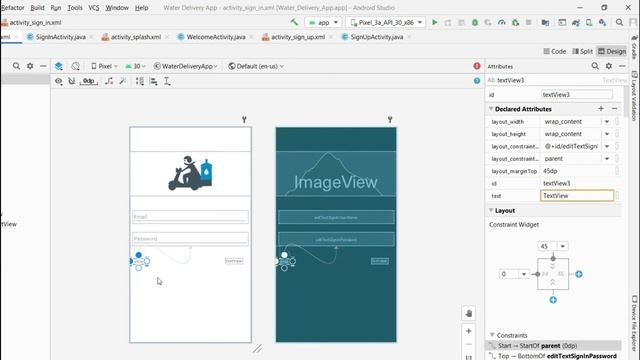Open layout_height wrap_content dropdown arrow

pyautogui.click(x=607, y=134)
